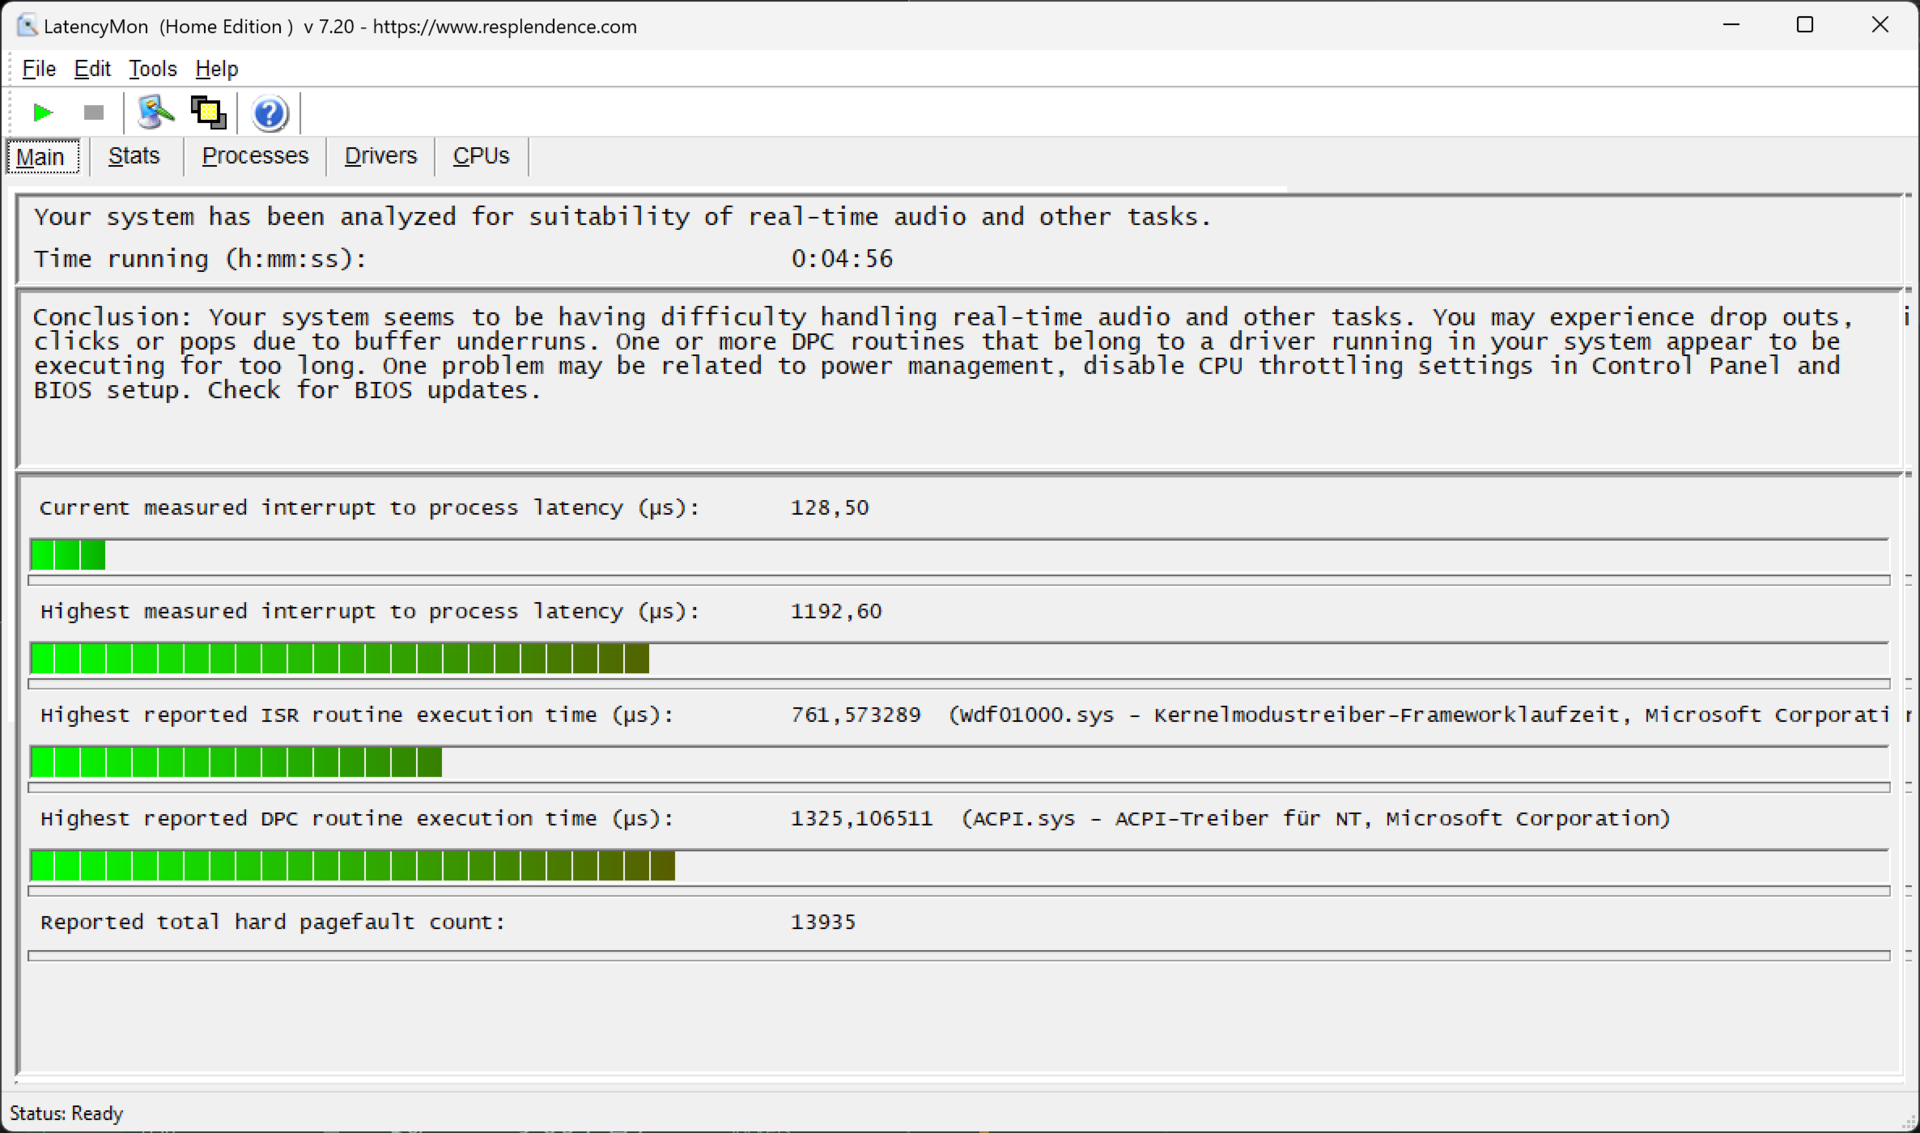Screen dimensions: 1920x1133
Task: Click the Conclusion text panel
Action: coord(958,380)
